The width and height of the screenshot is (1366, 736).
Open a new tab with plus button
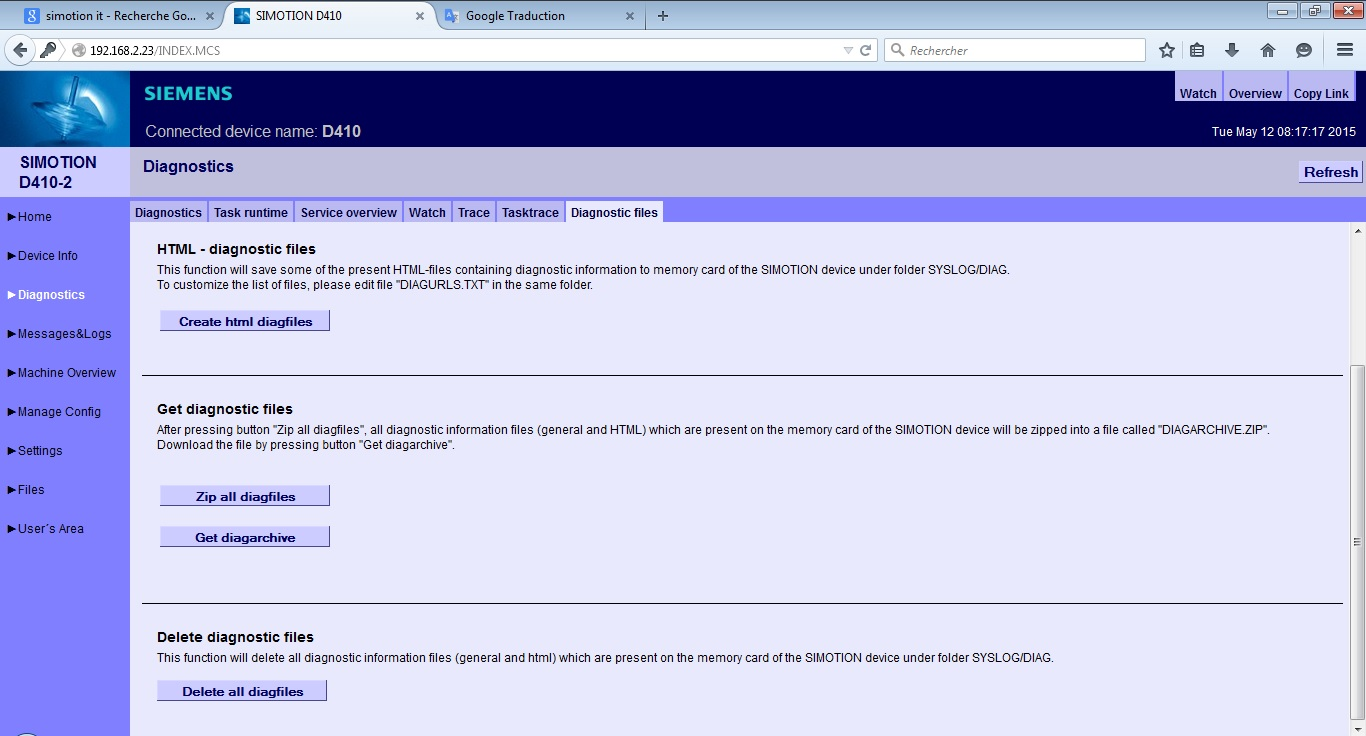click(663, 16)
